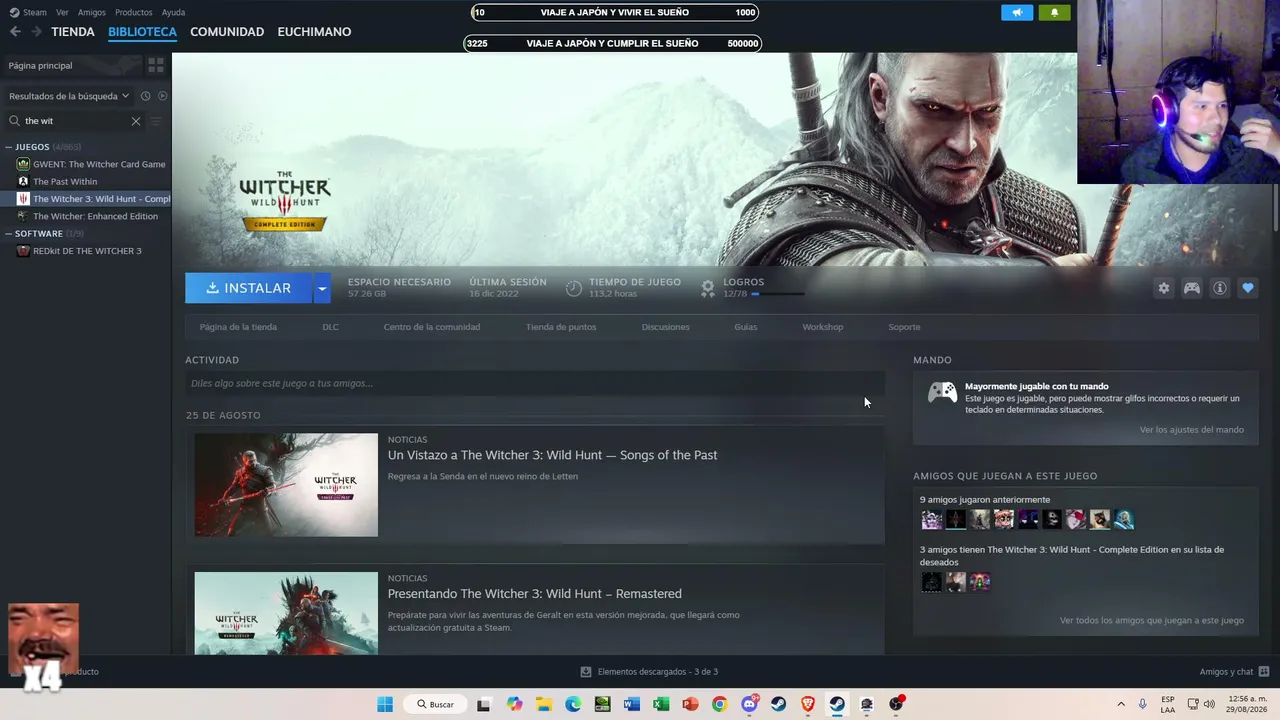Click the library search field
The width and height of the screenshot is (1280, 720).
[x=76, y=121]
